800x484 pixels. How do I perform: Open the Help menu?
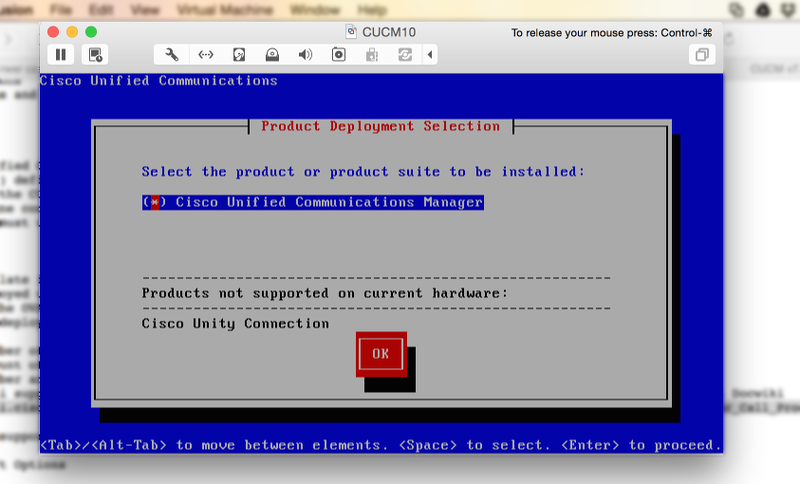pyautogui.click(x=372, y=10)
